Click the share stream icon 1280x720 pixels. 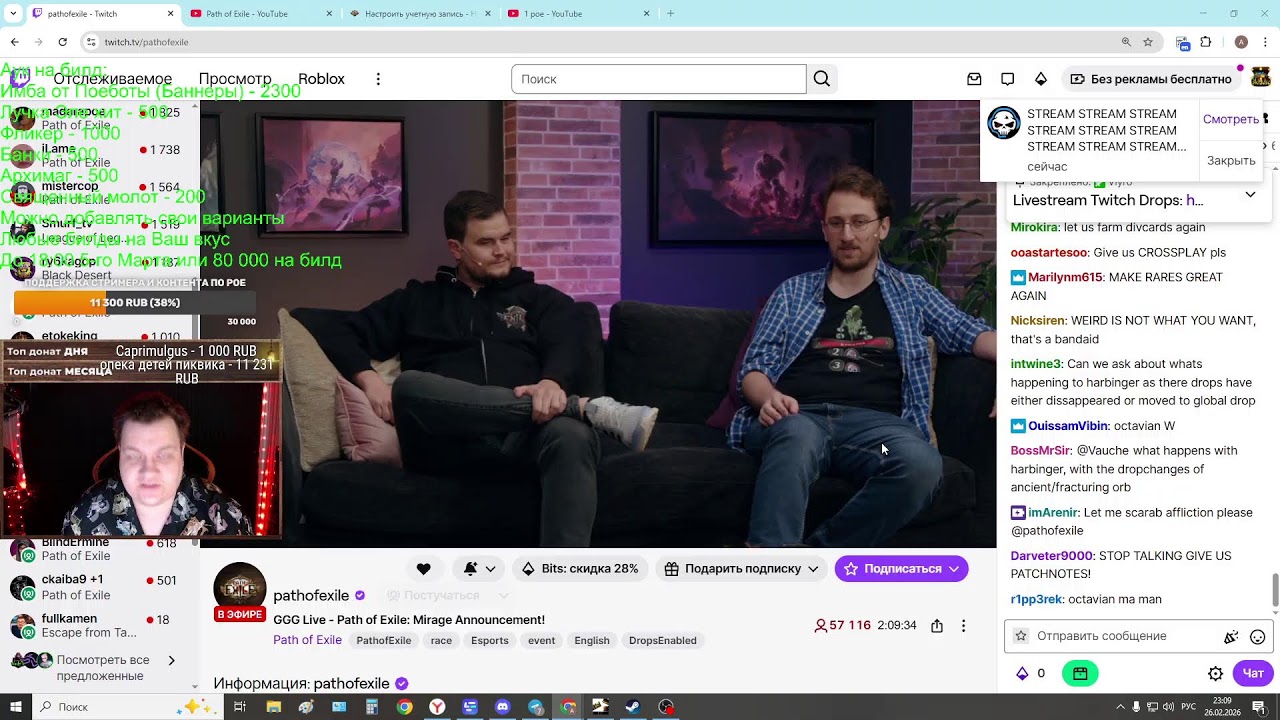tap(937, 626)
